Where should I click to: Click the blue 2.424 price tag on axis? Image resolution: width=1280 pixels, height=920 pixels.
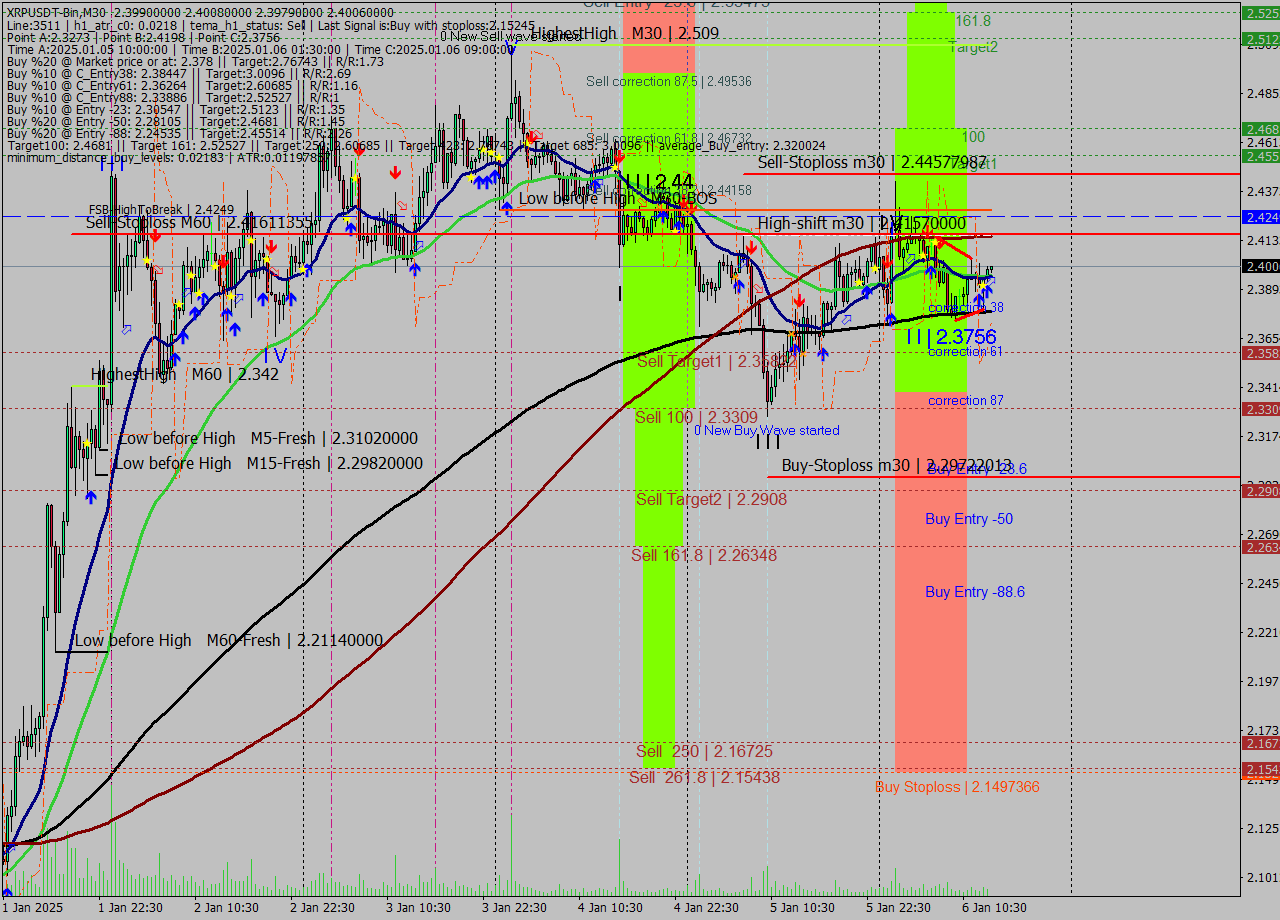[1260, 216]
